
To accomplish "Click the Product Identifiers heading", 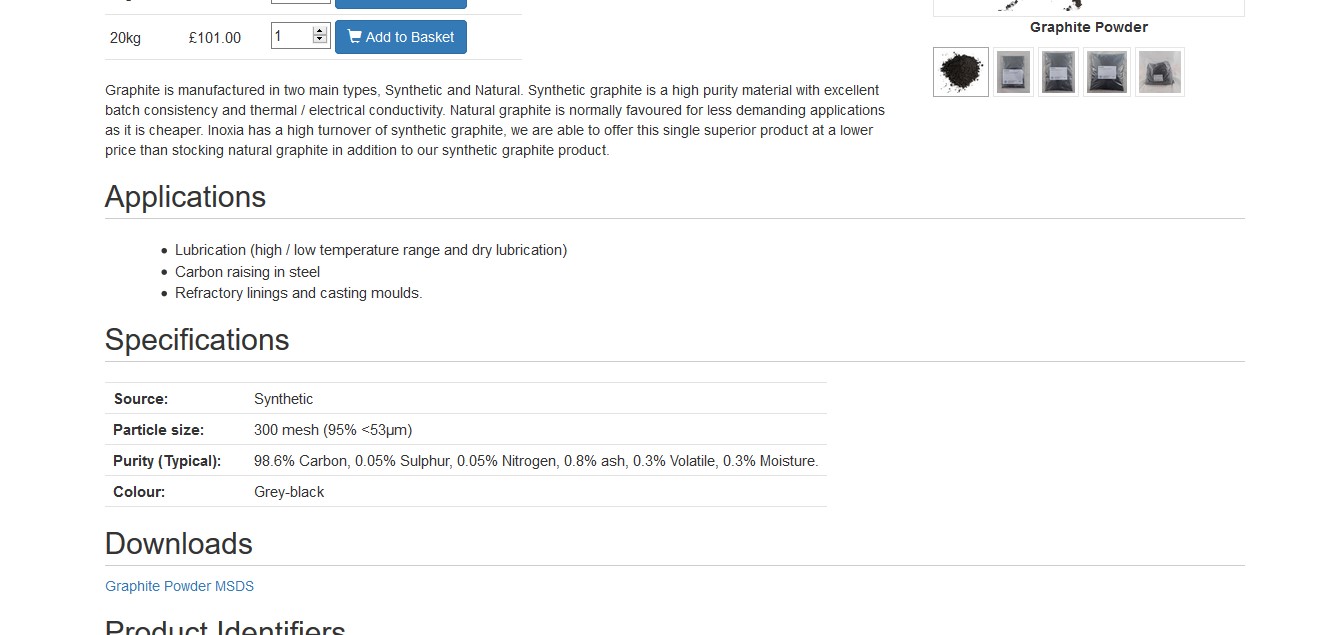I will pyautogui.click(x=225, y=627).
